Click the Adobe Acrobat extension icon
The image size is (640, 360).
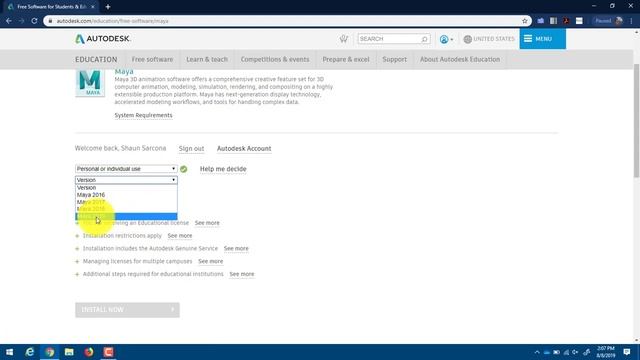pos(566,21)
